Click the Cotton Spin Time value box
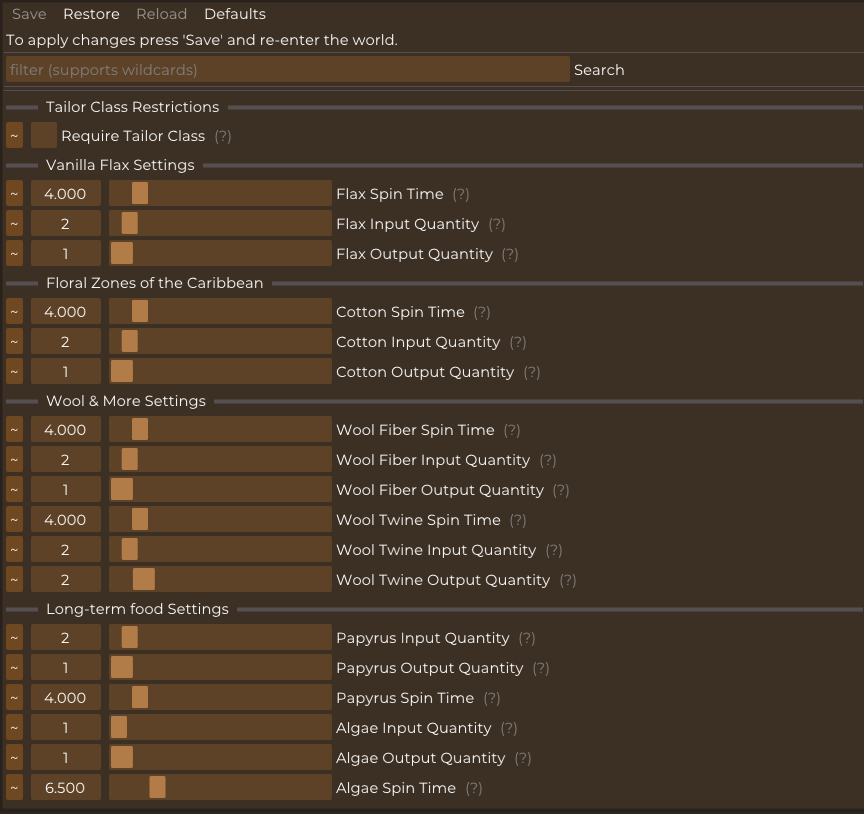 coord(65,312)
